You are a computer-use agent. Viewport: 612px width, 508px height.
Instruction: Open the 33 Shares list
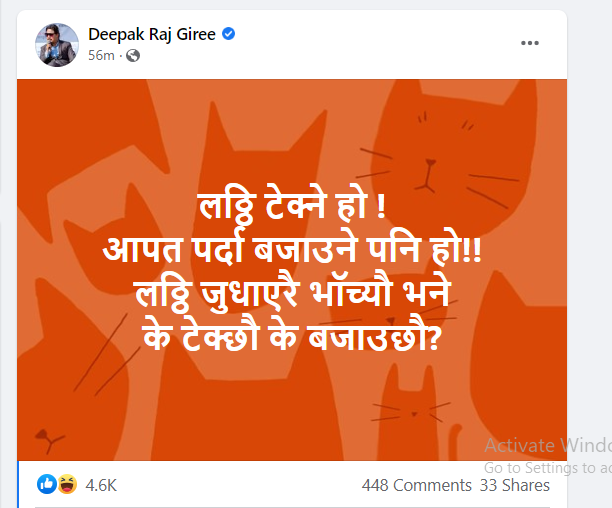tap(515, 485)
